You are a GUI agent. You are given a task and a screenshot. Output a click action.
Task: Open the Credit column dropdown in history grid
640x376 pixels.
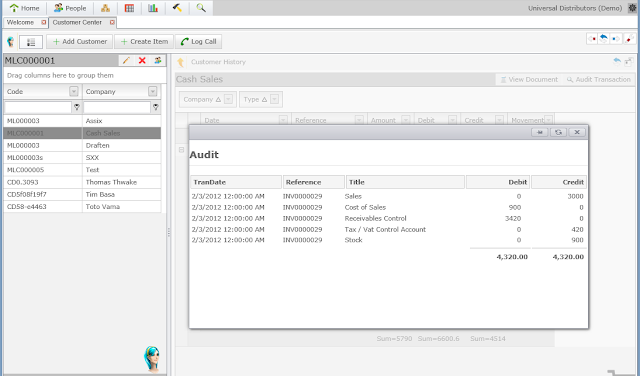(x=499, y=120)
